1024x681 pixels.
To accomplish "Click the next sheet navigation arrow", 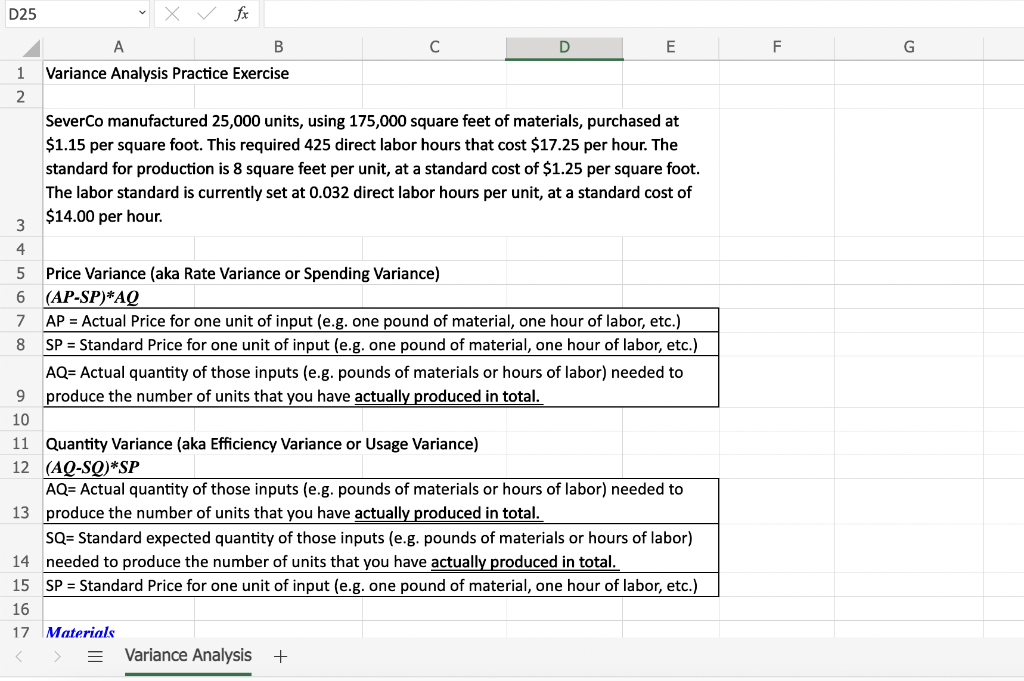I will [x=56, y=656].
